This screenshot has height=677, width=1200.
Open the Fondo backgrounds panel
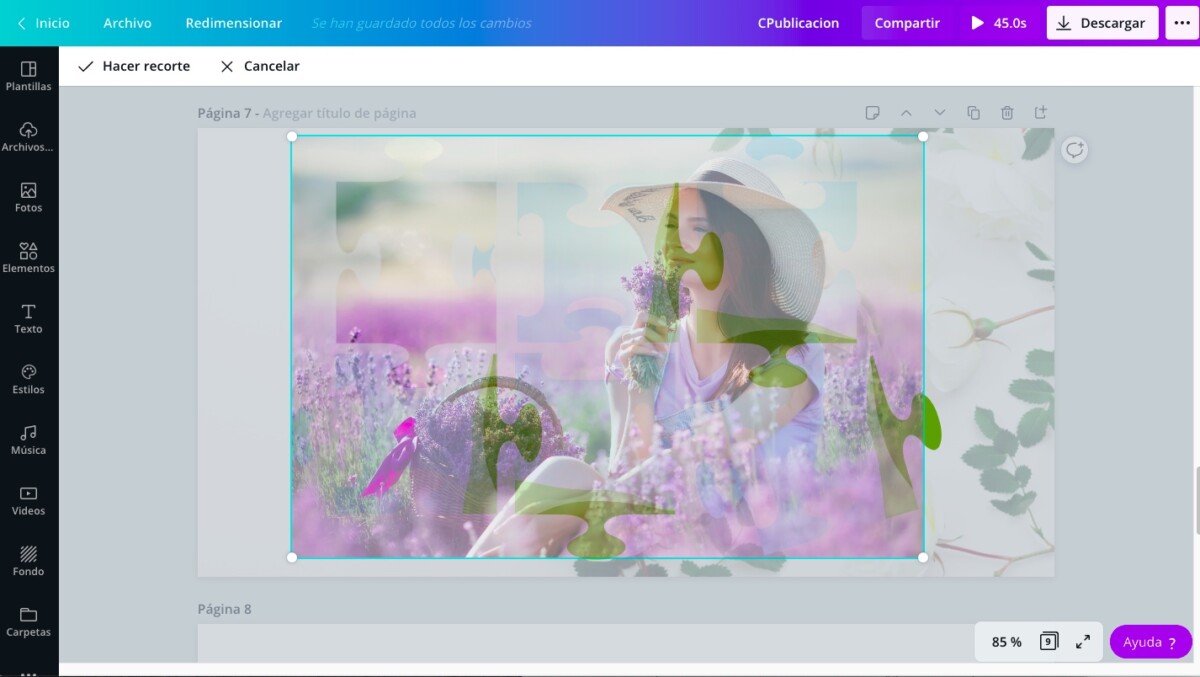tap(28, 561)
